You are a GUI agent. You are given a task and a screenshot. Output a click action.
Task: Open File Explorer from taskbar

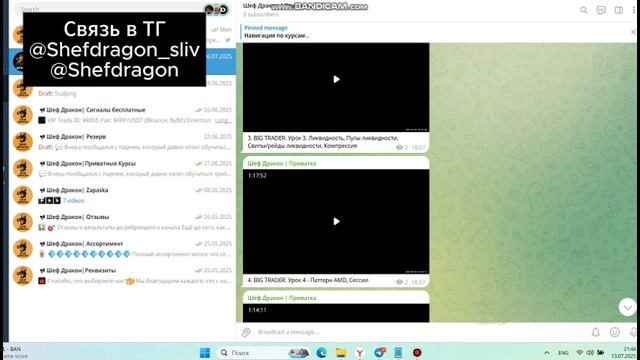click(x=341, y=353)
